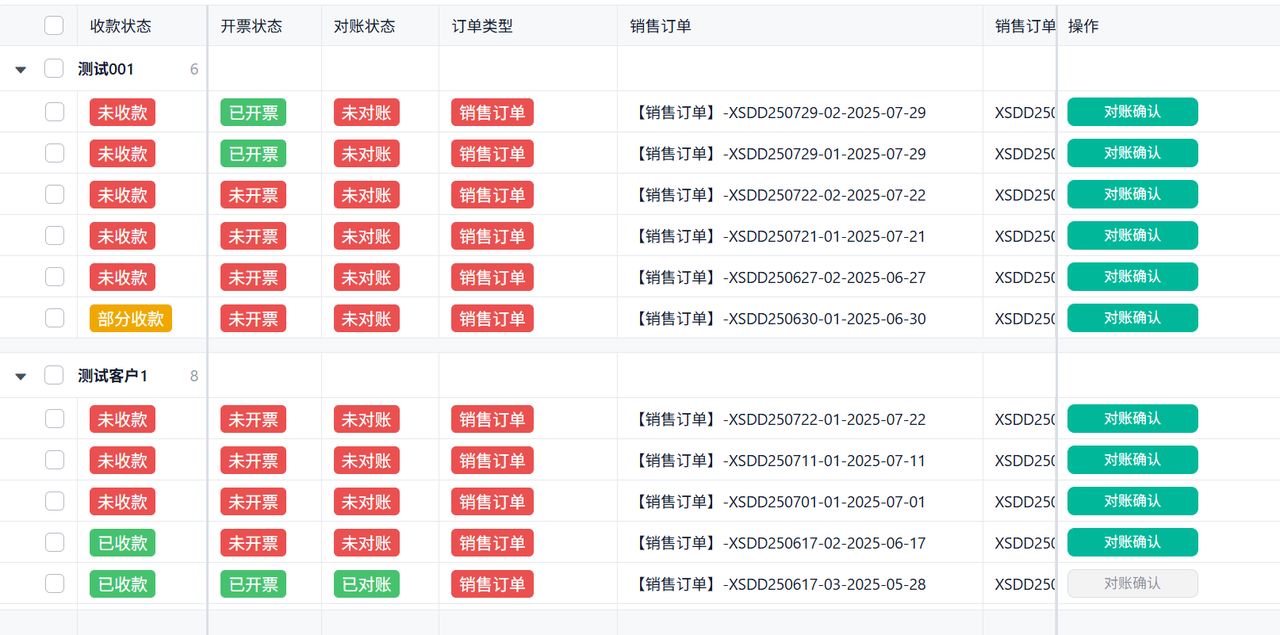The width and height of the screenshot is (1280, 635).
Task: Click order text 【销售订单】-XSDD250729-02-2025-07-29
Action: (778, 112)
